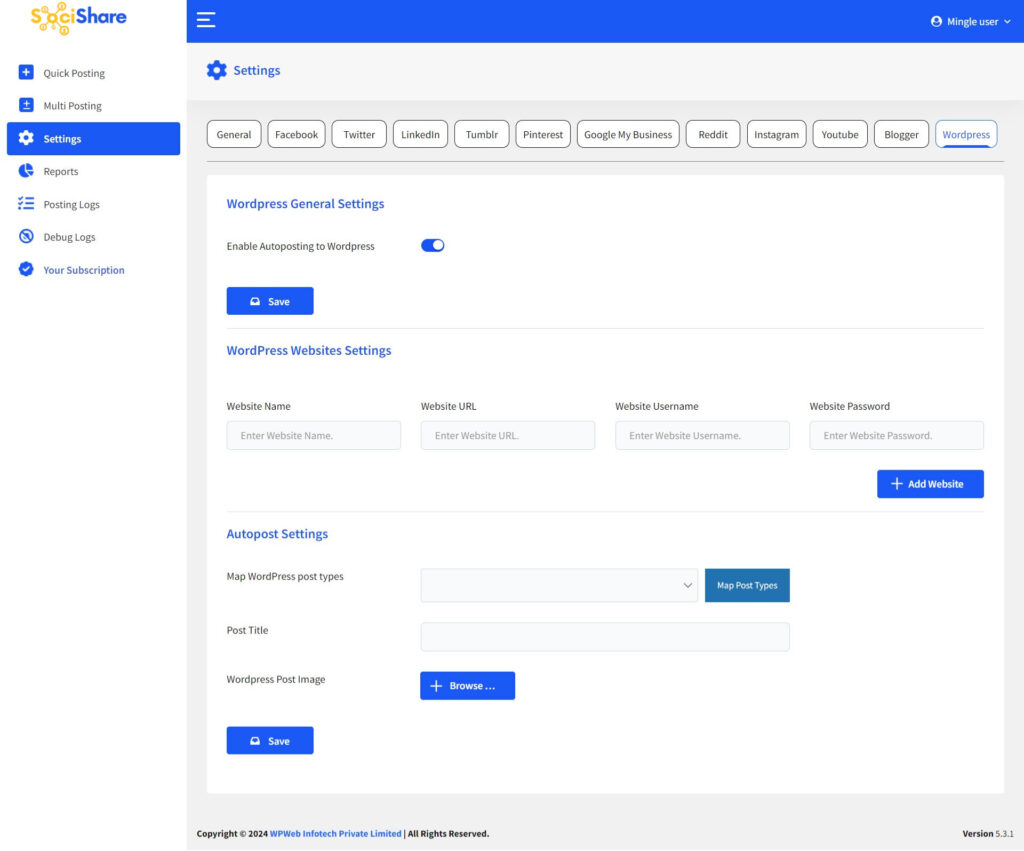
Task: Open the General settings tab
Action: (x=234, y=135)
